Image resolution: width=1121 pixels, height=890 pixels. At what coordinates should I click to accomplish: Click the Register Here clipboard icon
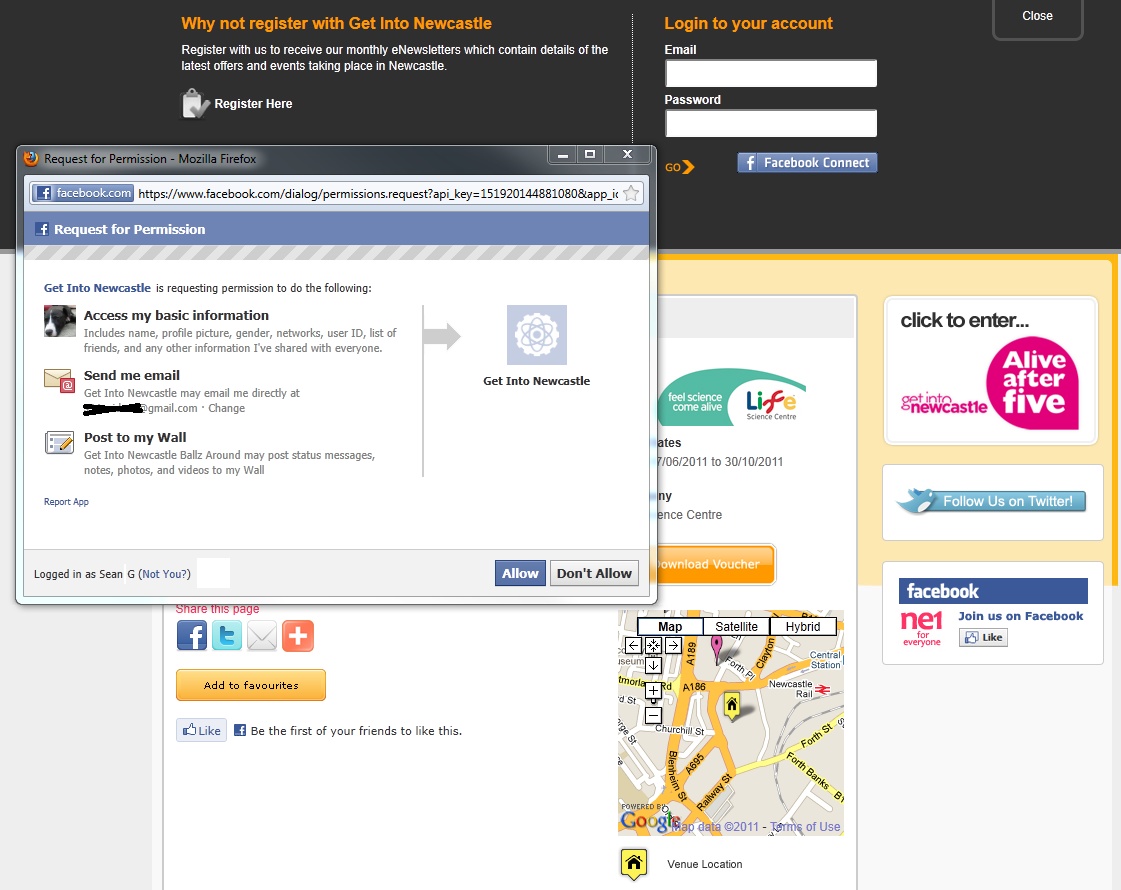tap(194, 104)
